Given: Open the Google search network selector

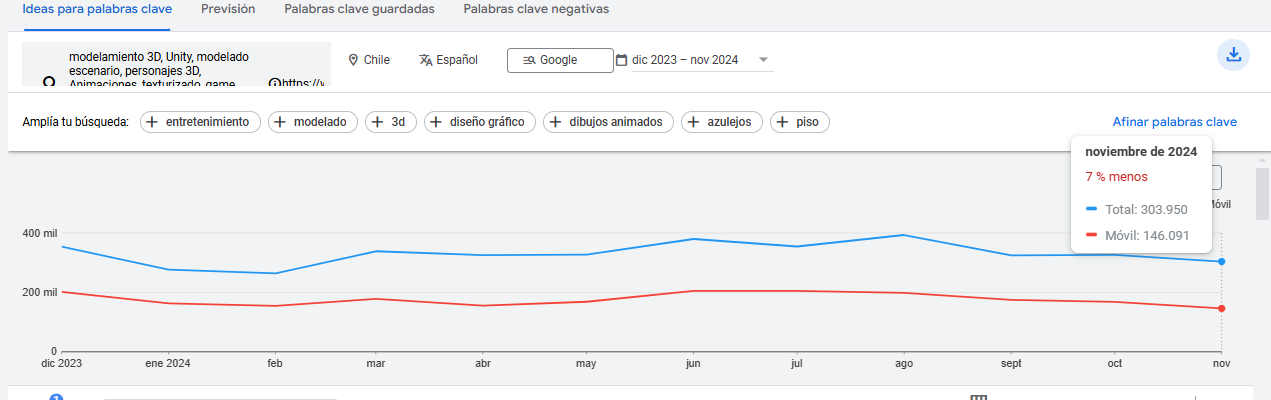Looking at the screenshot, I should click(x=560, y=60).
